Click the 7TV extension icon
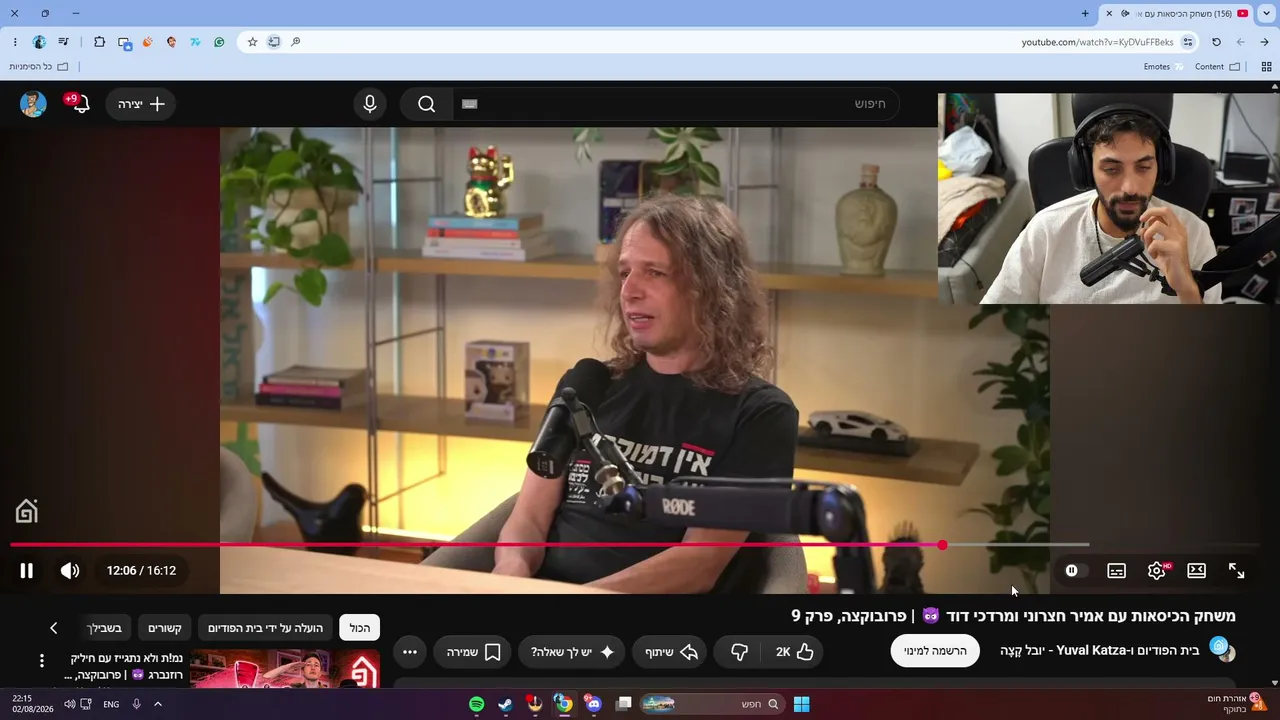1280x720 pixels. [195, 42]
